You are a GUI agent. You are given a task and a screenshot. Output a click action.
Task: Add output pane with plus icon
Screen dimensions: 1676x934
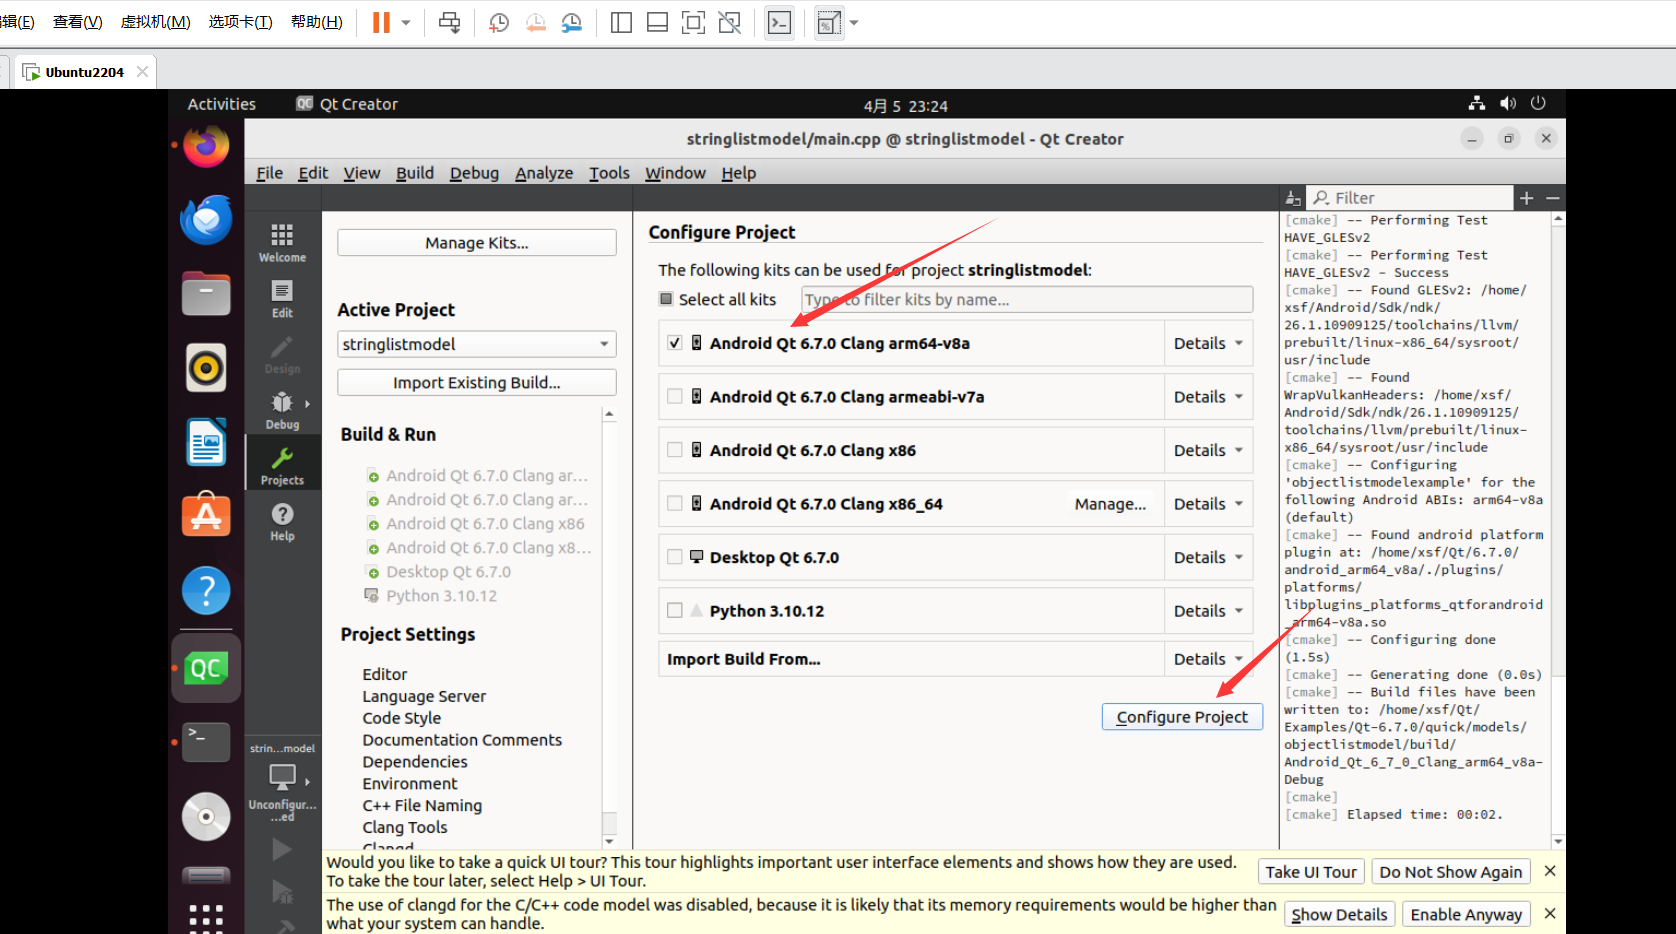[1527, 198]
